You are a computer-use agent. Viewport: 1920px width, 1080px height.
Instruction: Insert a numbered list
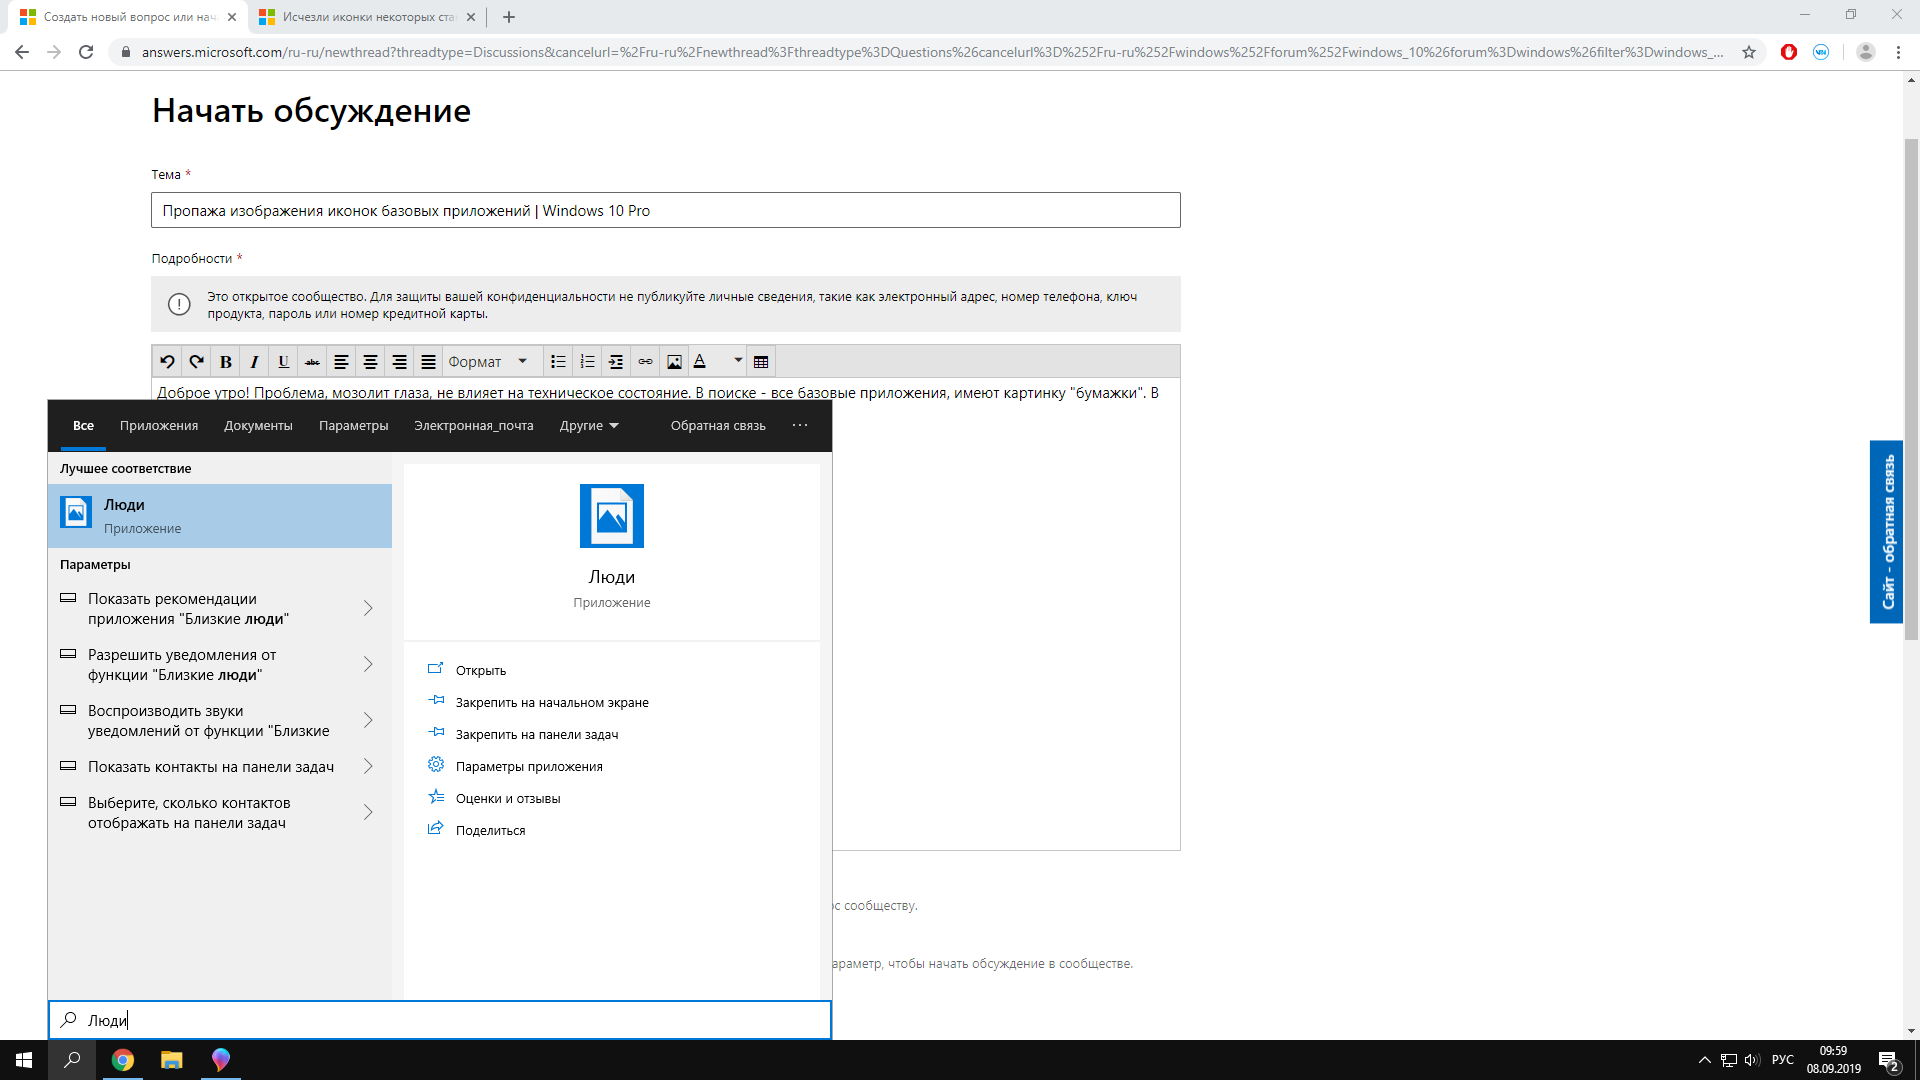pos(587,362)
